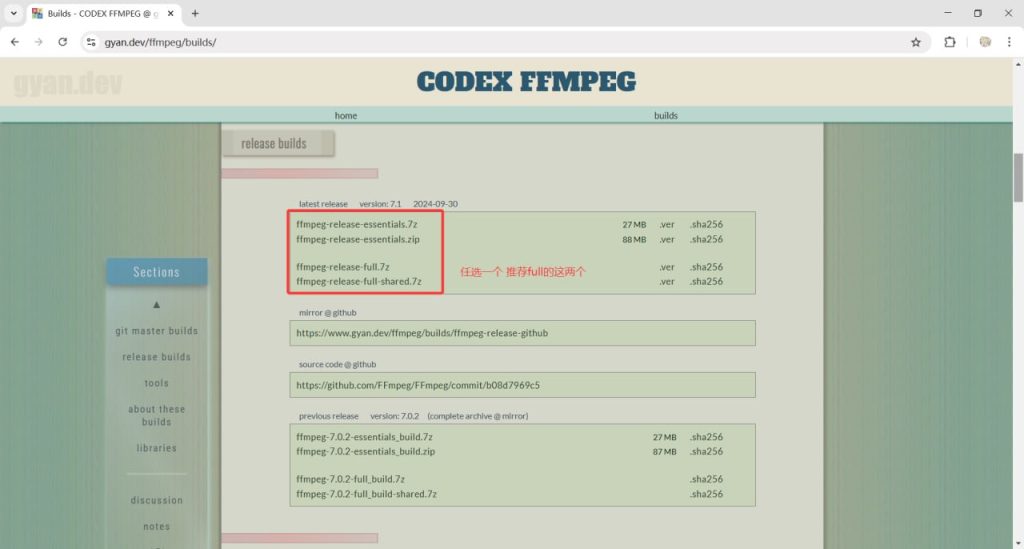The width and height of the screenshot is (1024, 549).
Task: Click the scrollbar up arrow
Action: tap(1017, 64)
